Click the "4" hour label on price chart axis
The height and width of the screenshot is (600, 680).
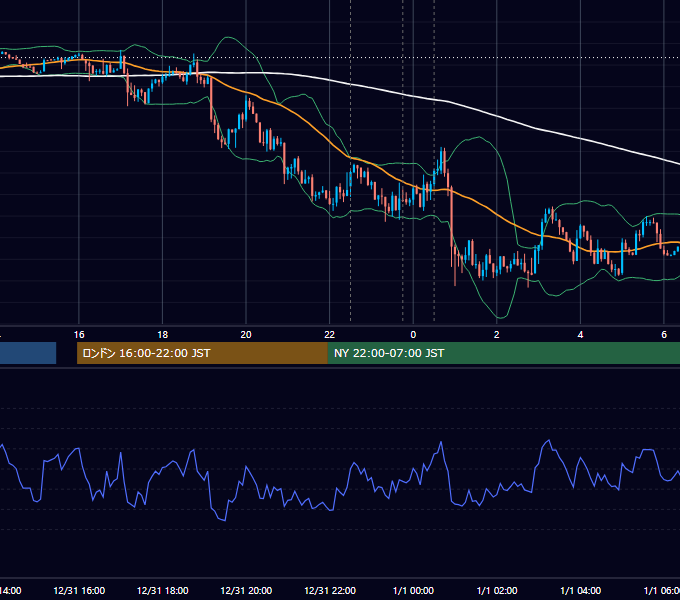coord(580,335)
